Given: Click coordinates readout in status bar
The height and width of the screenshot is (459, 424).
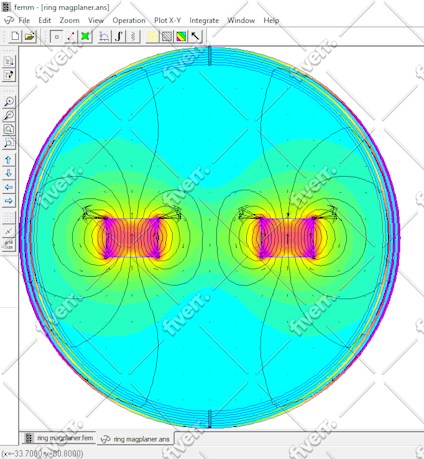Looking at the screenshot, I should [x=42, y=454].
